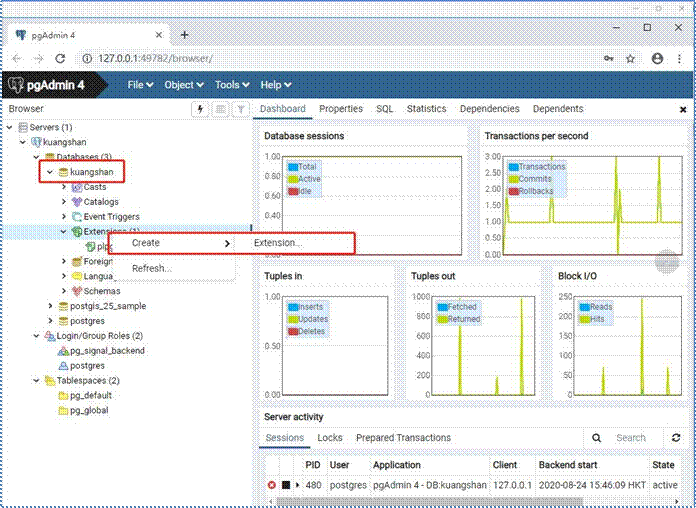Viewport: 696px width, 508px height.
Task: Close the pgAdmin 4 browser tab
Action: point(158,35)
